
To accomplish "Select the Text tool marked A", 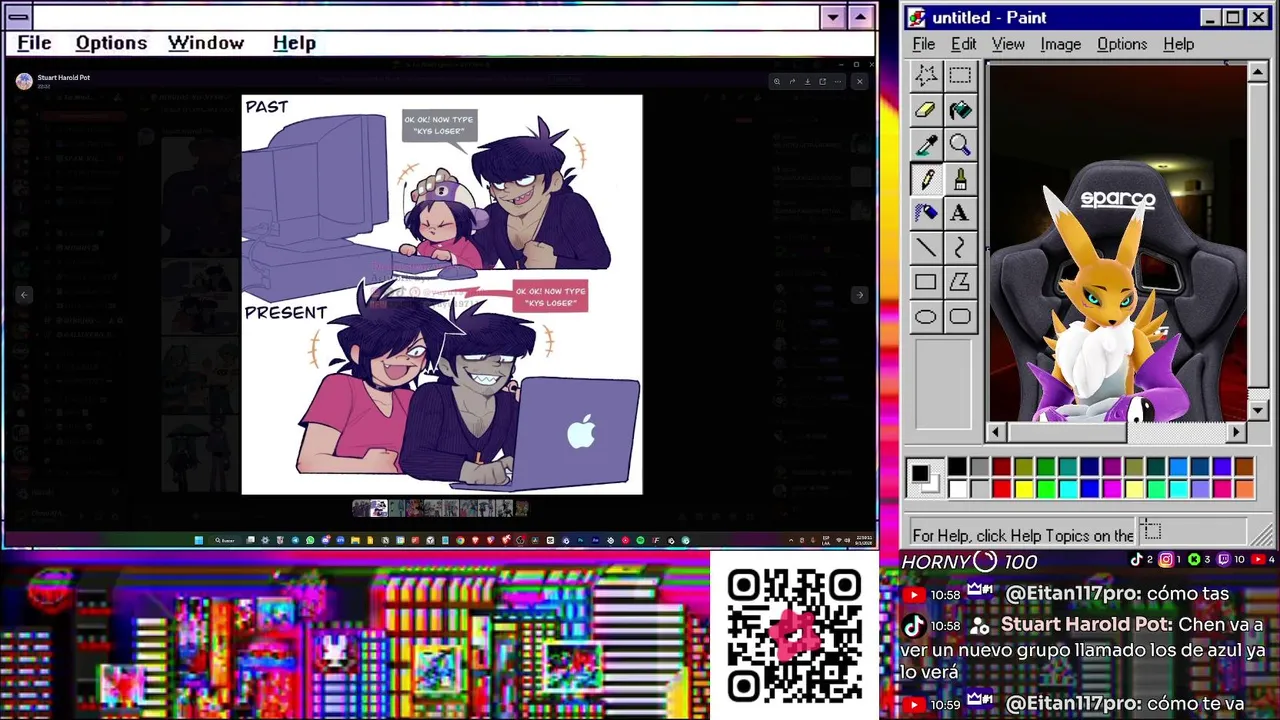I will [x=960, y=213].
